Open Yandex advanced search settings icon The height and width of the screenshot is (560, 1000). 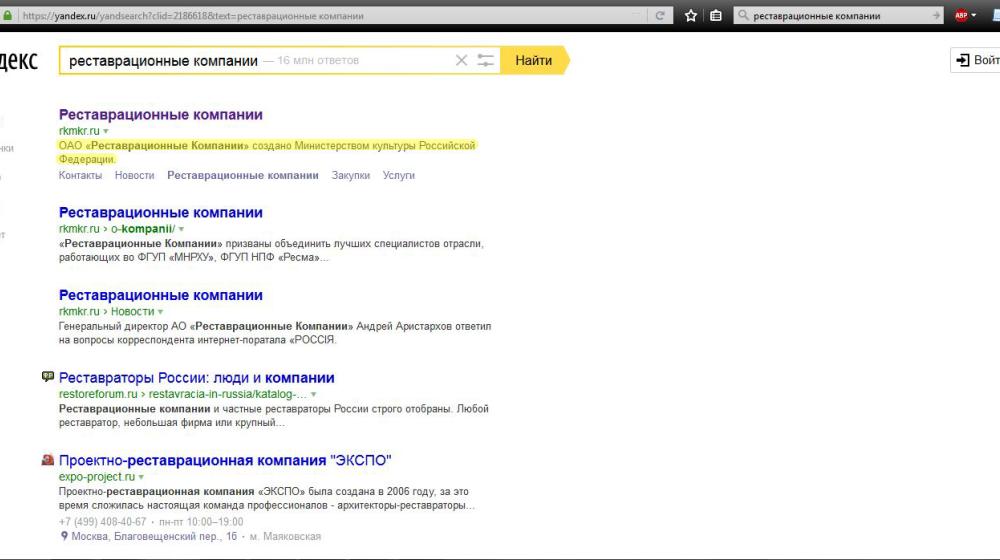tap(485, 61)
